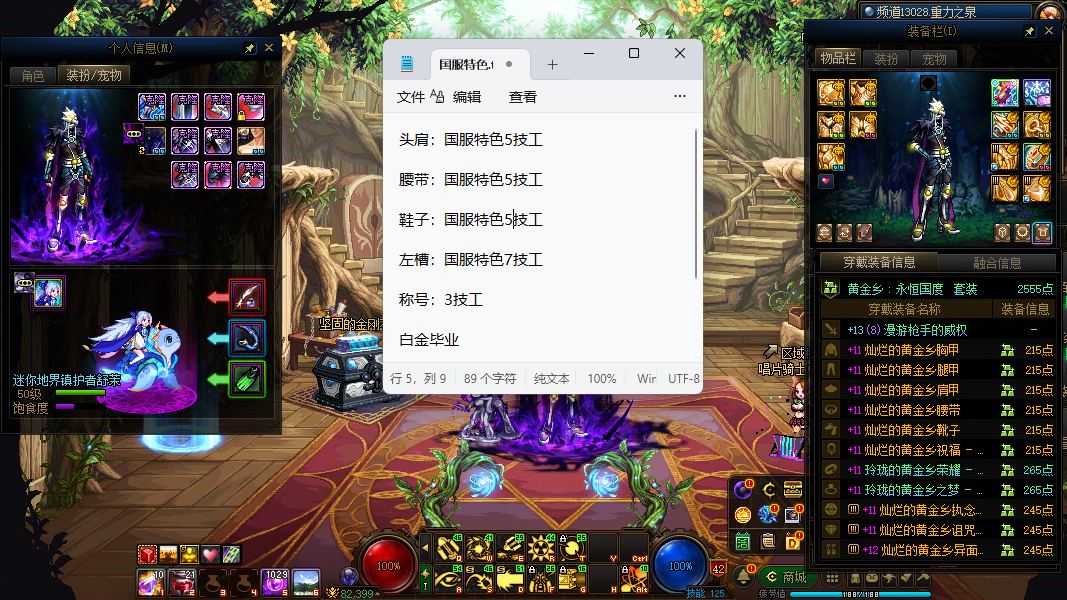Expand the Notepad three-dots overflow menu
The width and height of the screenshot is (1067, 600).
(680, 97)
